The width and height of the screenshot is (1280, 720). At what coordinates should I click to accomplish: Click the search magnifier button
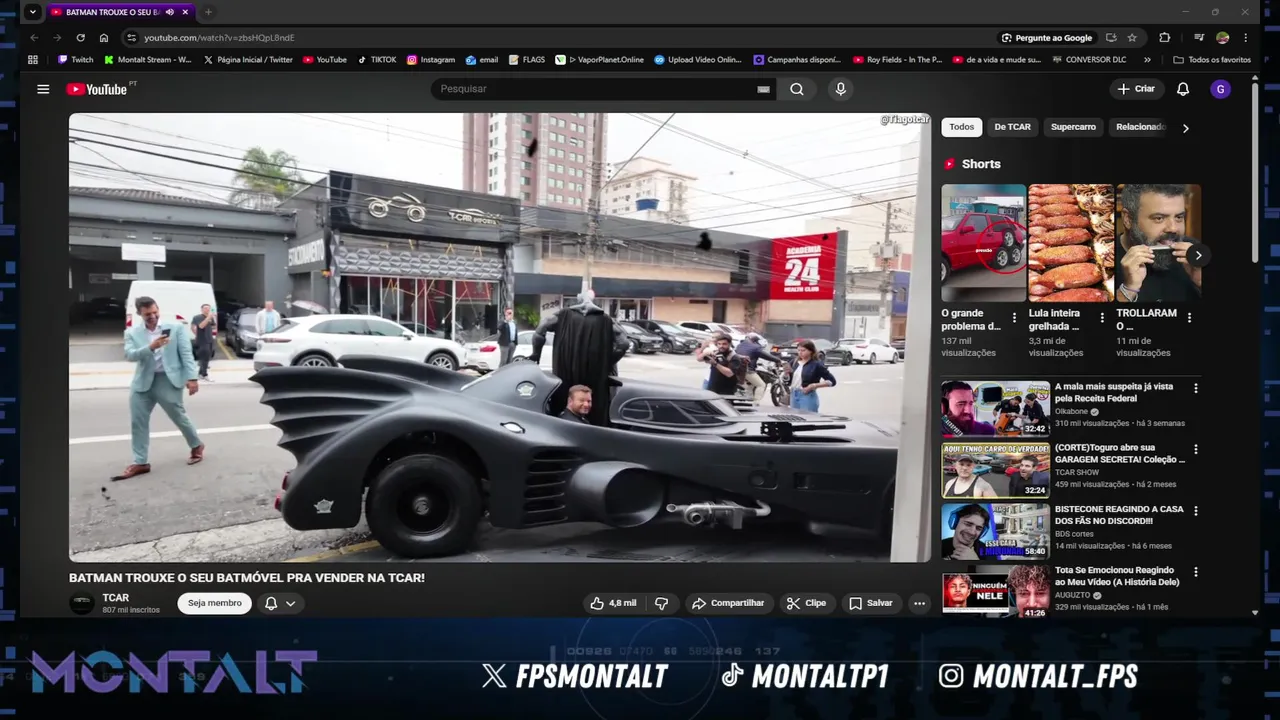[796, 89]
